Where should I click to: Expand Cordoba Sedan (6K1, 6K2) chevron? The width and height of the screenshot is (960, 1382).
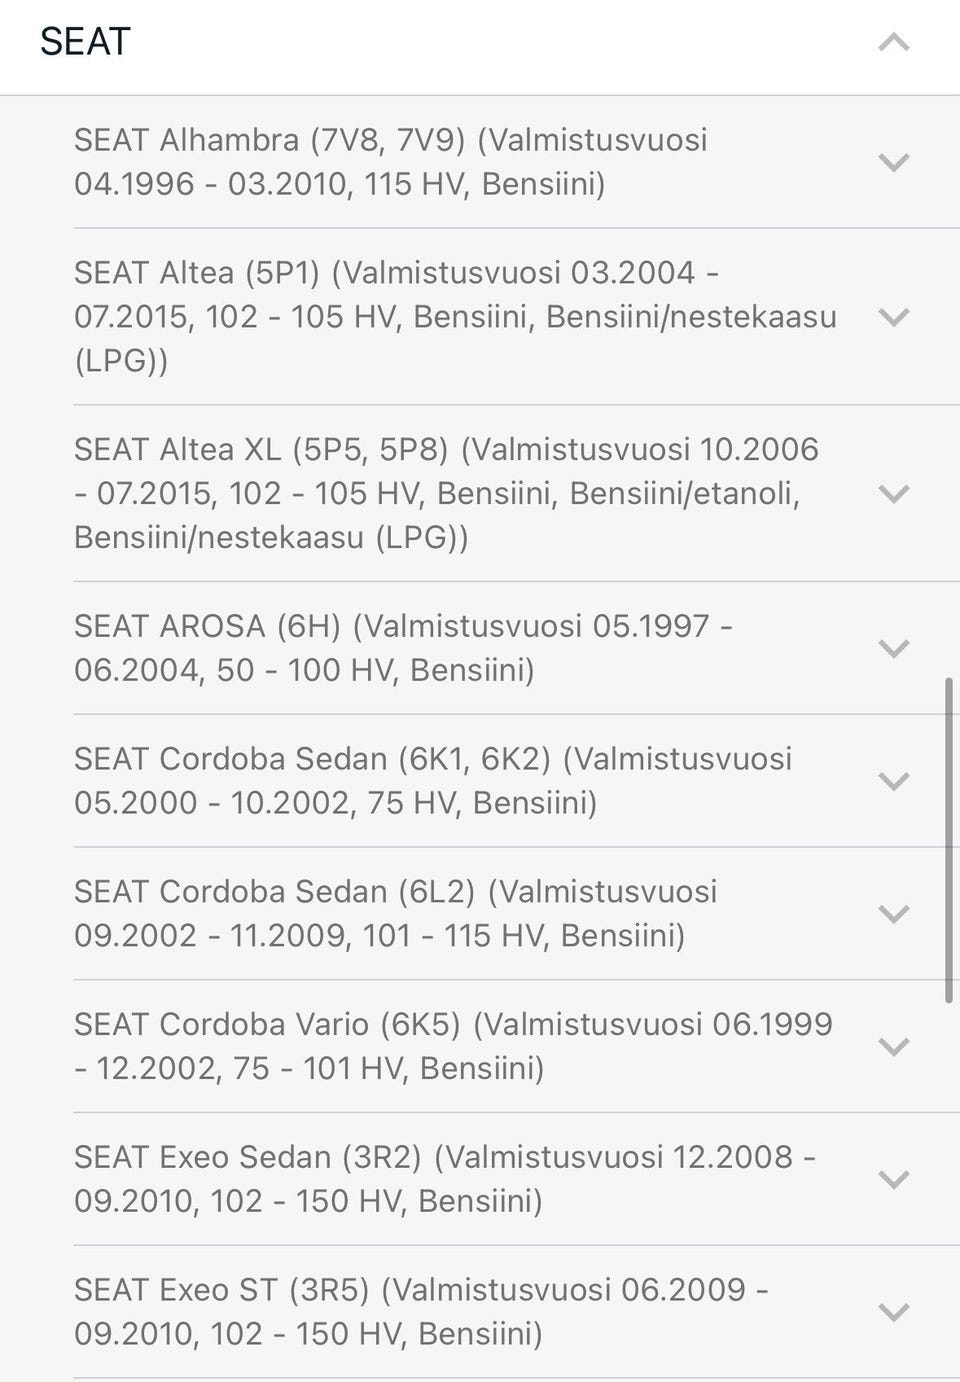pos(893,781)
